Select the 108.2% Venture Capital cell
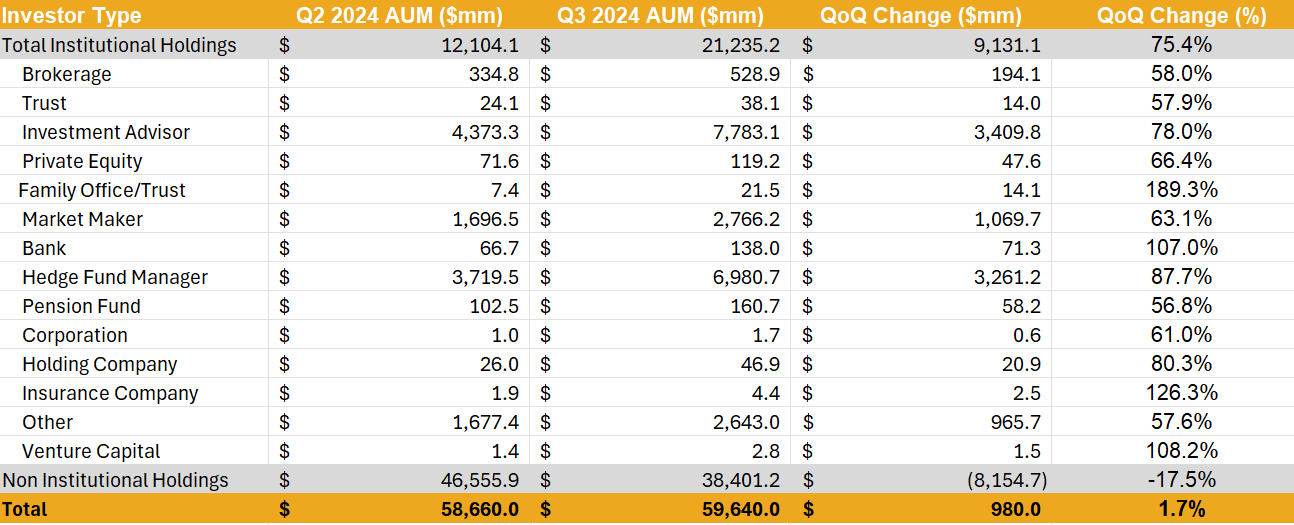Screen dimensions: 1294x525 1181,451
